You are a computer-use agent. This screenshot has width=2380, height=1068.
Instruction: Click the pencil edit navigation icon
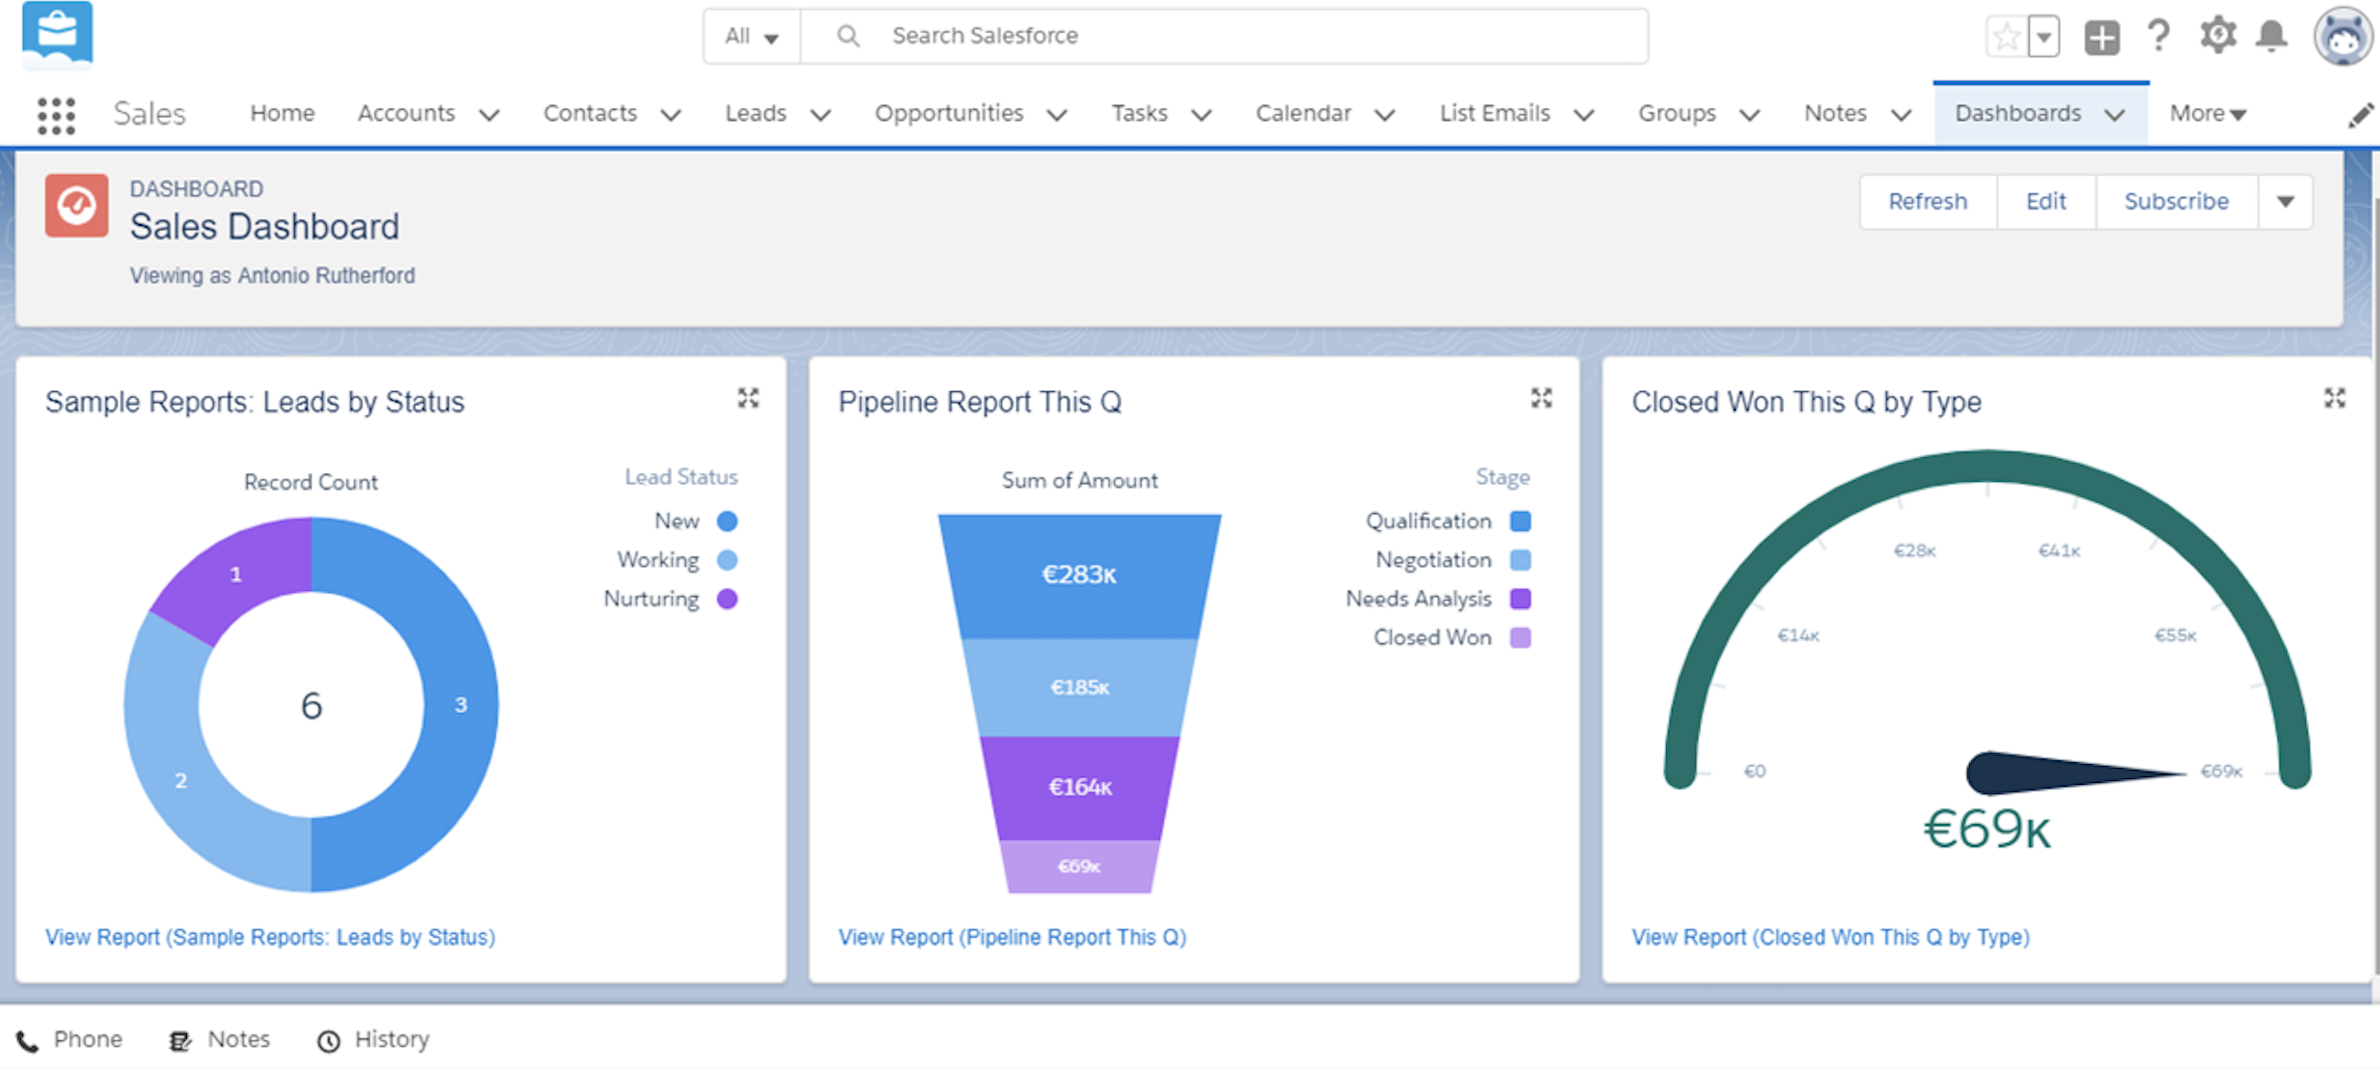pyautogui.click(x=2360, y=116)
